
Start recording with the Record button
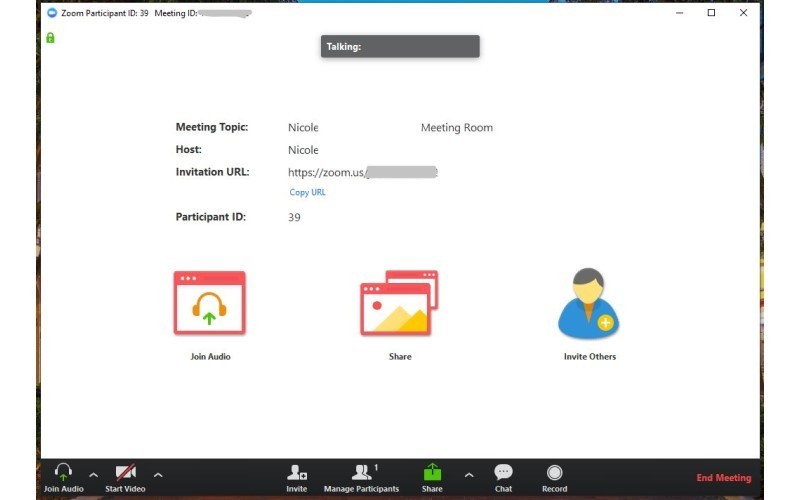(554, 478)
